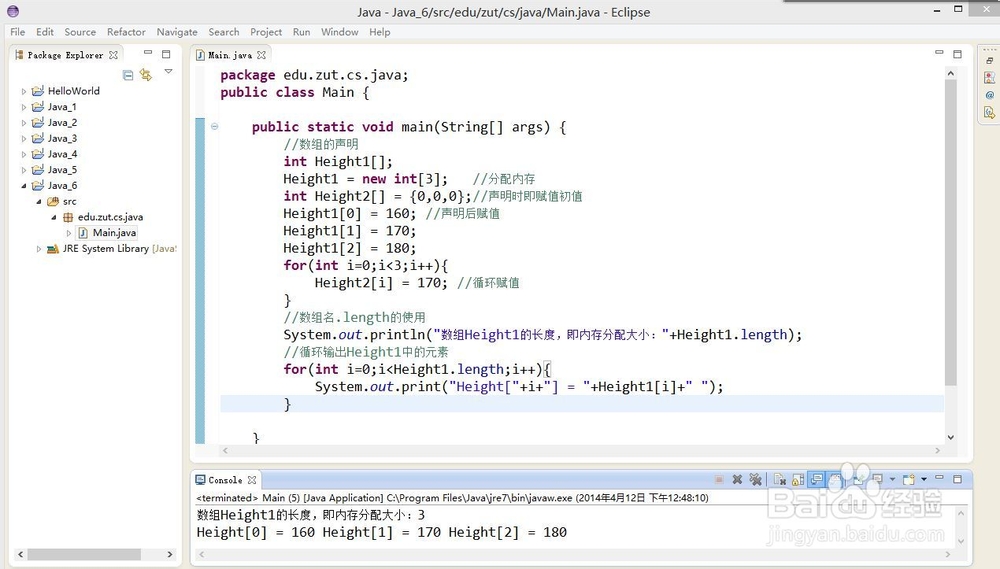Close the Package Explorer tab
The image size is (1000, 569).
pyautogui.click(x=114, y=55)
